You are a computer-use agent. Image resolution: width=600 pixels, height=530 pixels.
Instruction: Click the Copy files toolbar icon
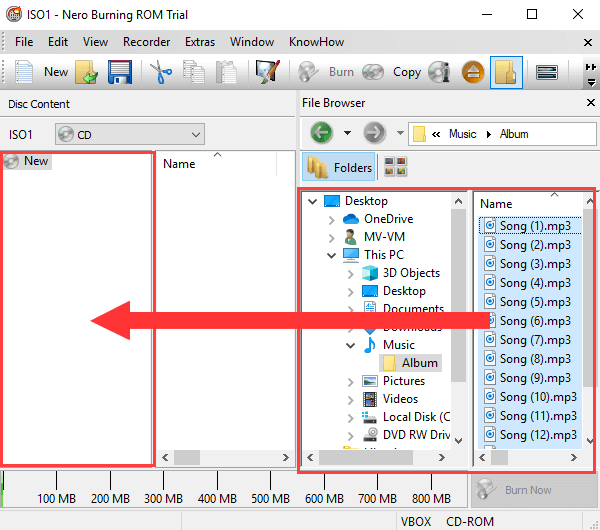(194, 72)
